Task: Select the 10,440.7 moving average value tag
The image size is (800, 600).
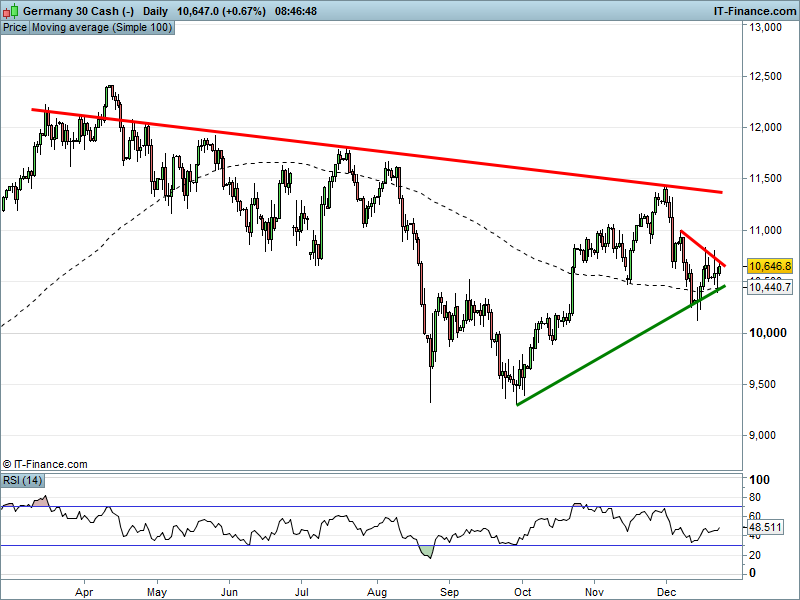Action: (769, 287)
